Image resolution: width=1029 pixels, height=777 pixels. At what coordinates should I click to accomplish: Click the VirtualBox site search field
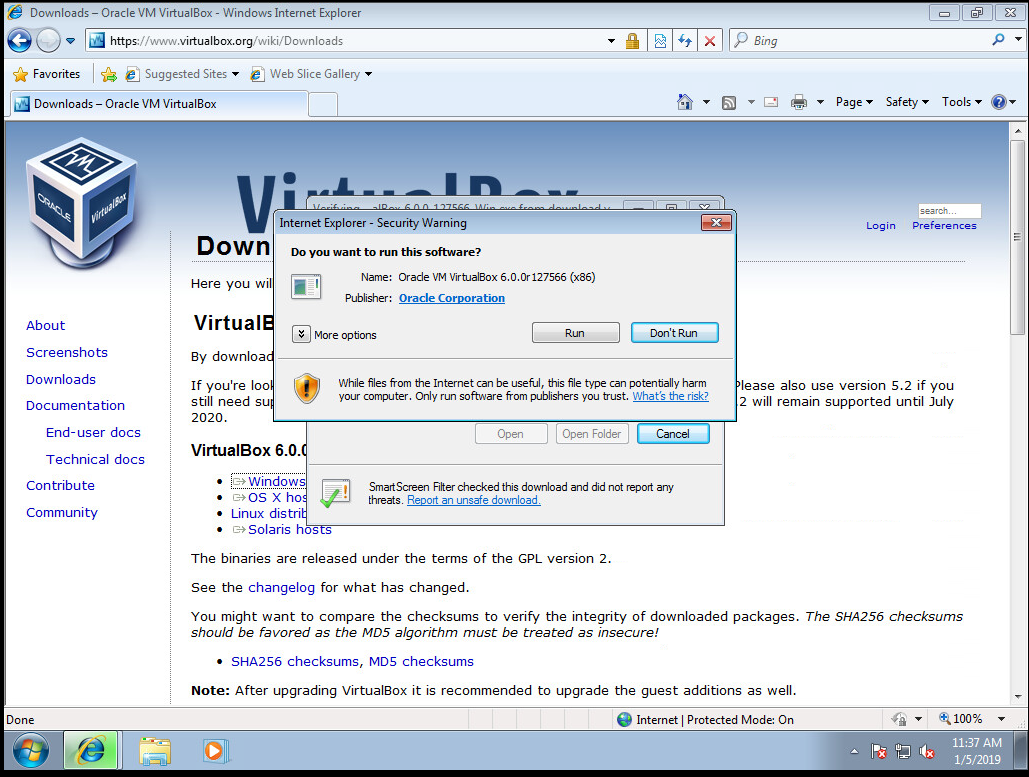[x=949, y=211]
